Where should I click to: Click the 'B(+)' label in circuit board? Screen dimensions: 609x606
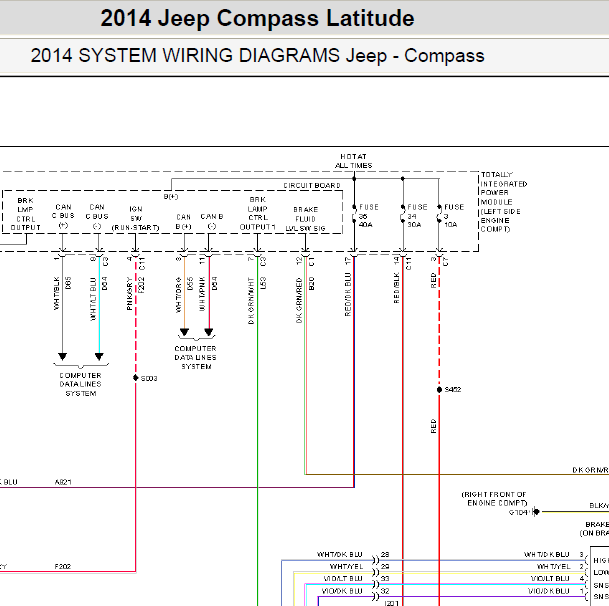pos(171,197)
